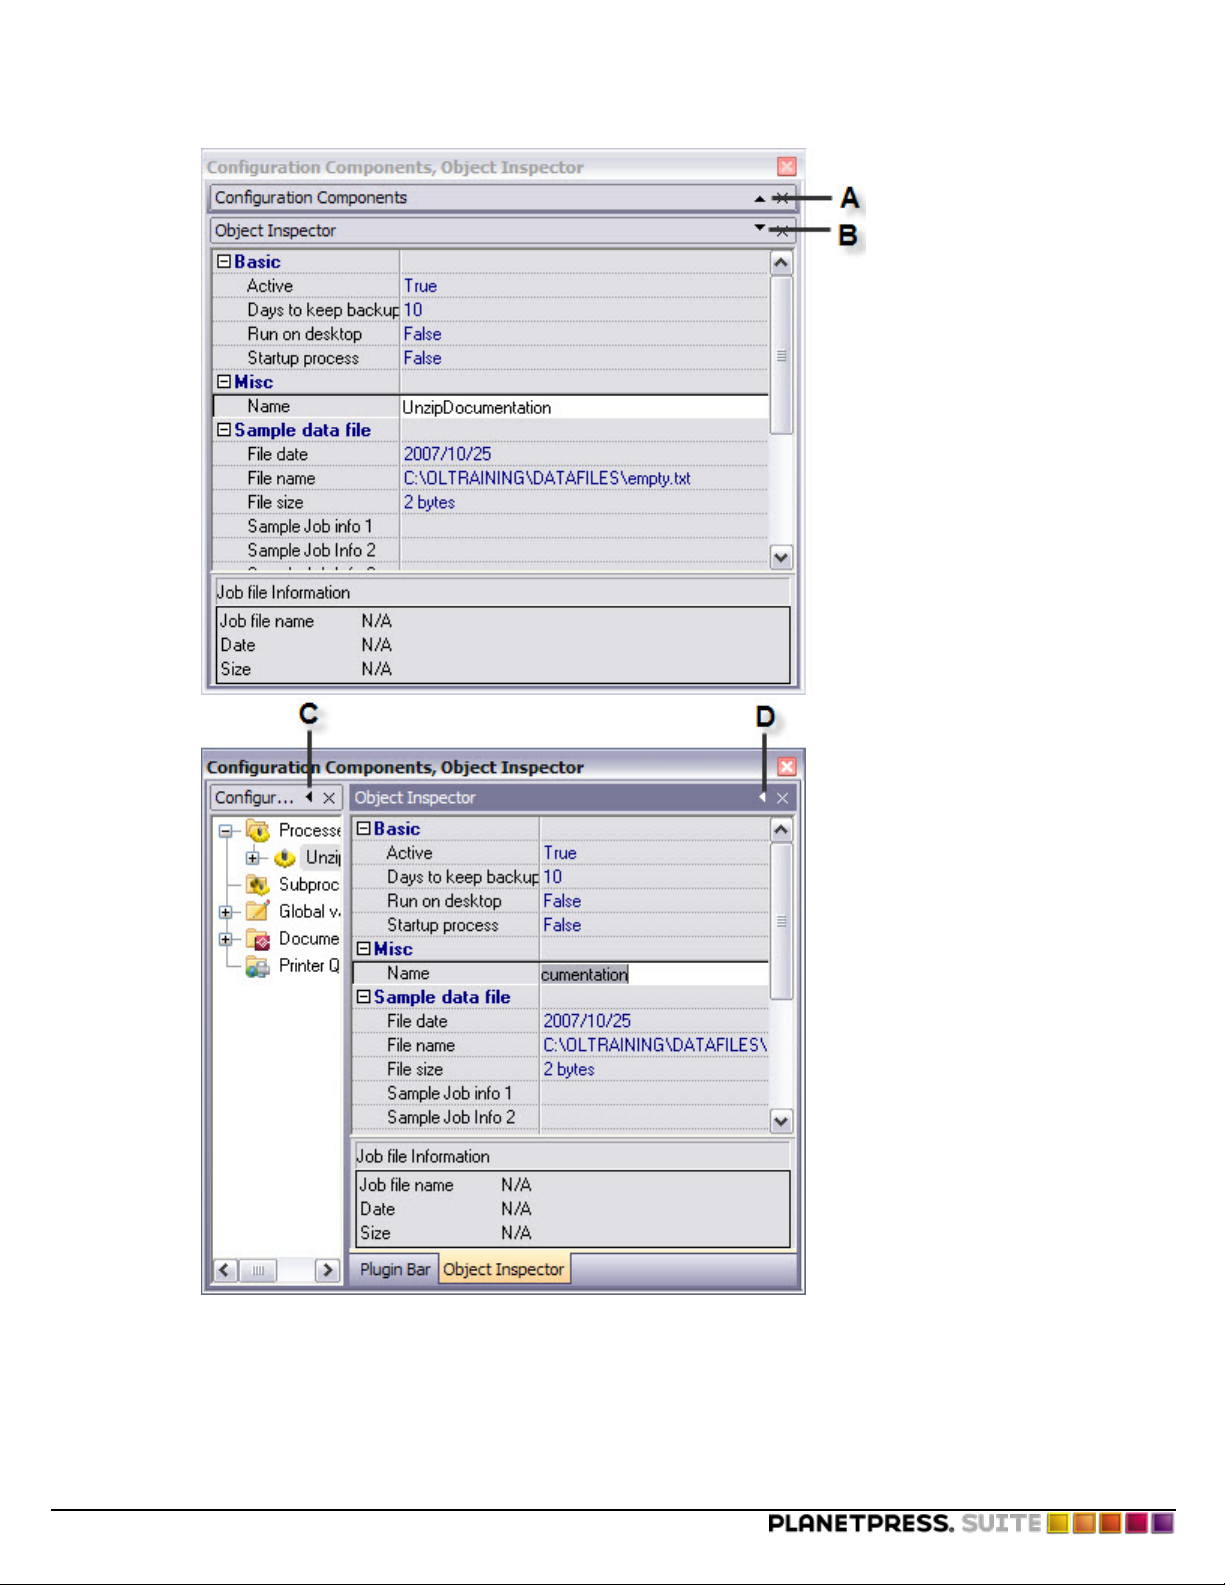Close the Object Inspector bar in upper screenshot

pos(783,231)
